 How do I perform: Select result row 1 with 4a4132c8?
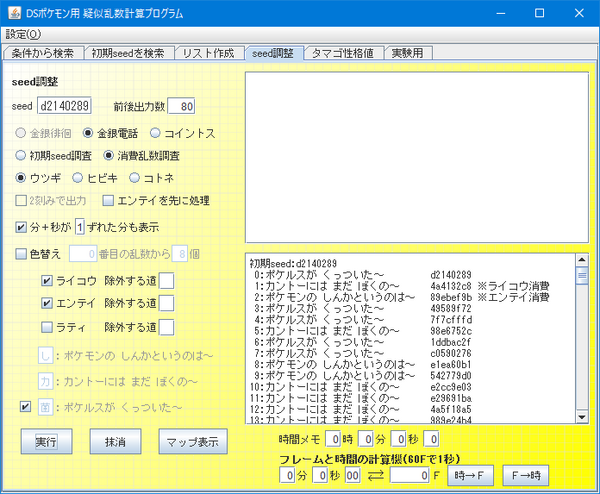pos(400,286)
